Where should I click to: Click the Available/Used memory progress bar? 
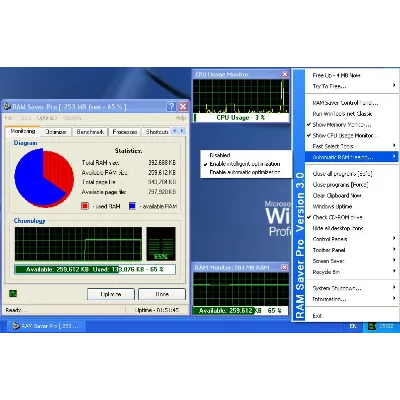pos(95,269)
